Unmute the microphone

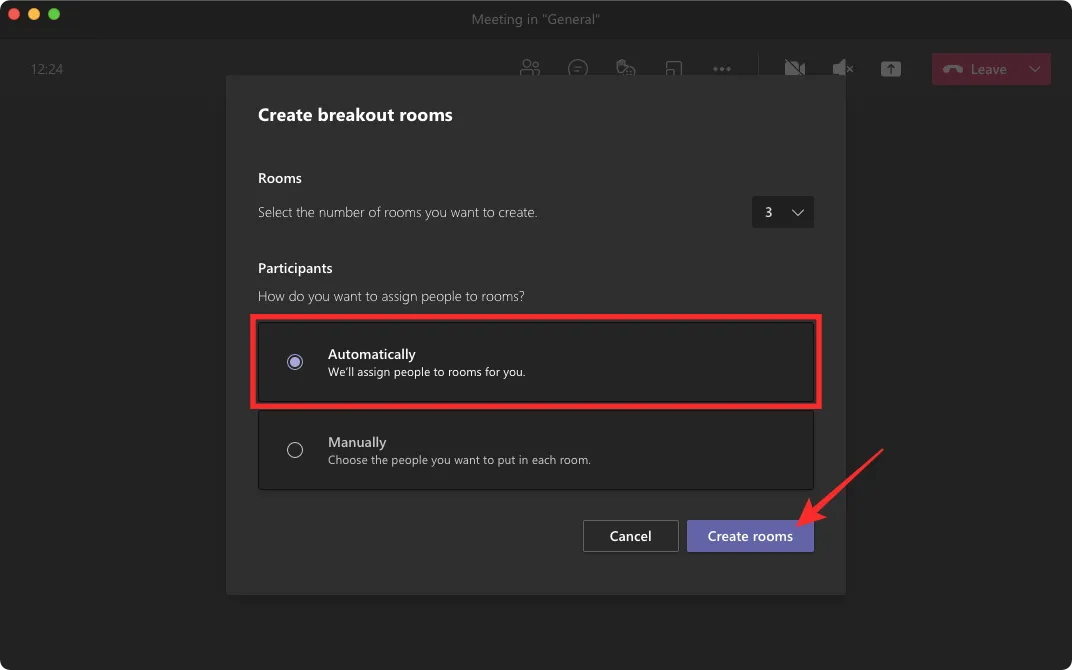pyautogui.click(x=841, y=68)
